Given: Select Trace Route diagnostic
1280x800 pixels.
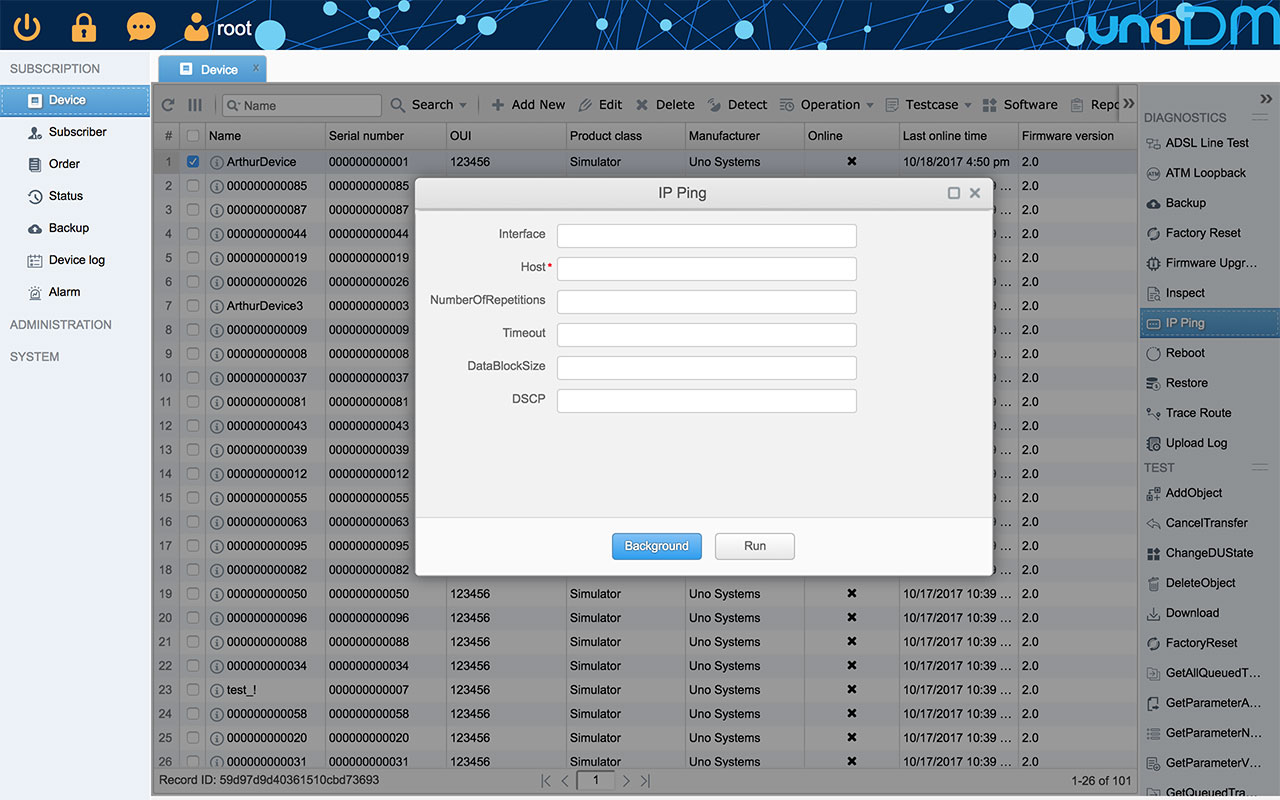Looking at the screenshot, I should (1198, 413).
